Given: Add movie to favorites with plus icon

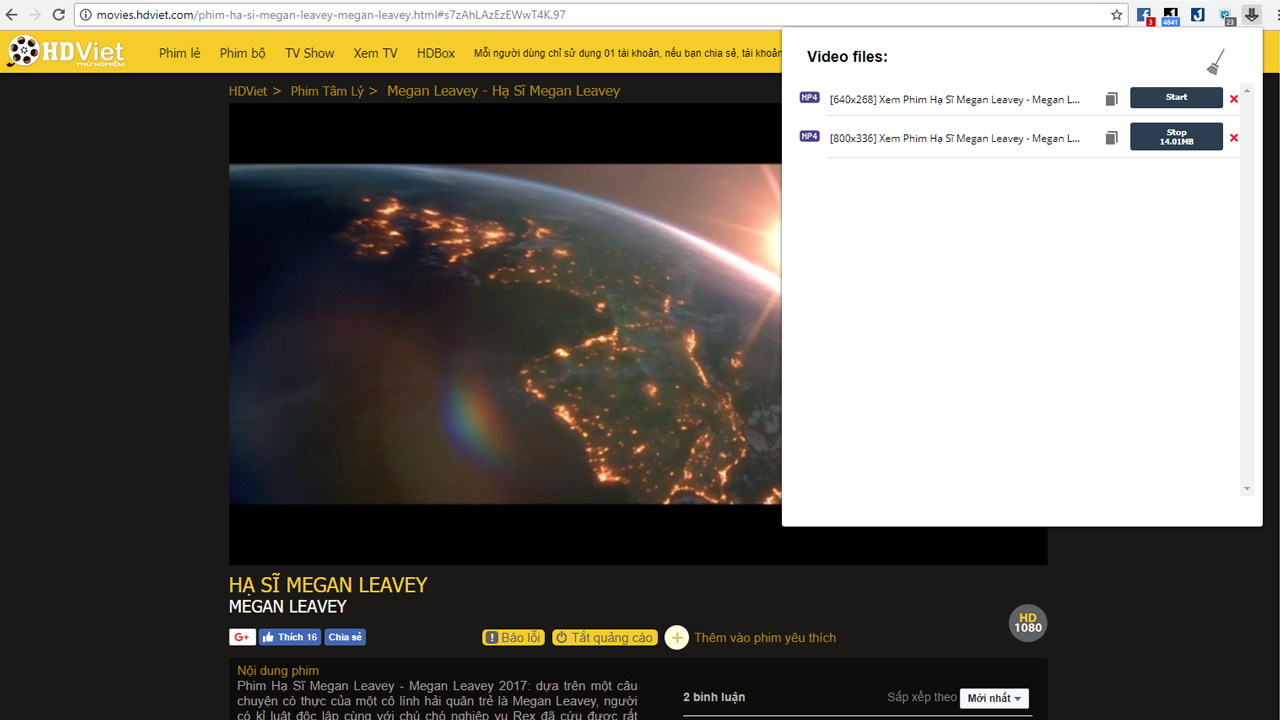Looking at the screenshot, I should (677, 637).
